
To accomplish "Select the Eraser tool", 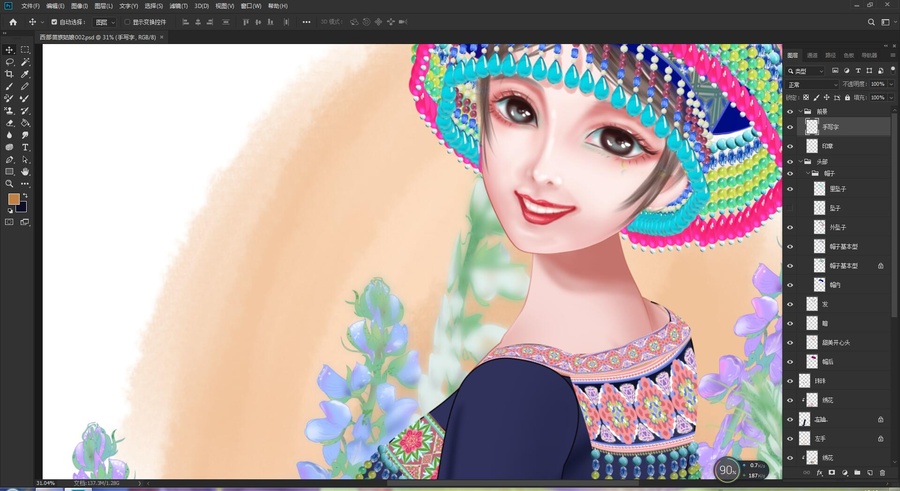I will coord(9,123).
